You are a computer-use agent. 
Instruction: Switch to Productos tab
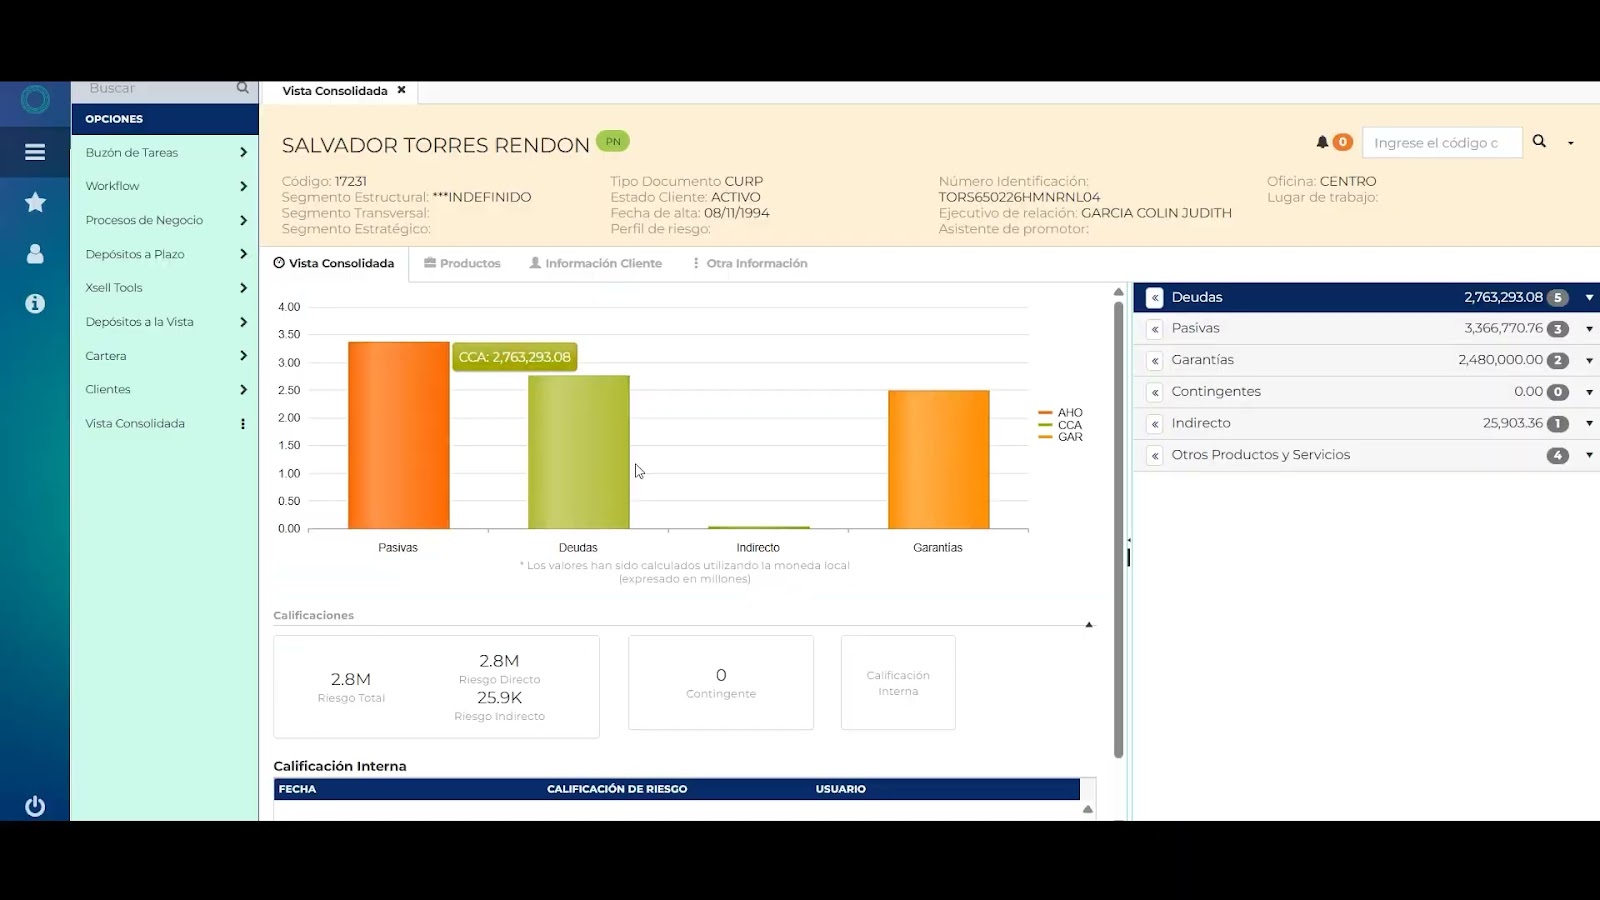coord(462,264)
